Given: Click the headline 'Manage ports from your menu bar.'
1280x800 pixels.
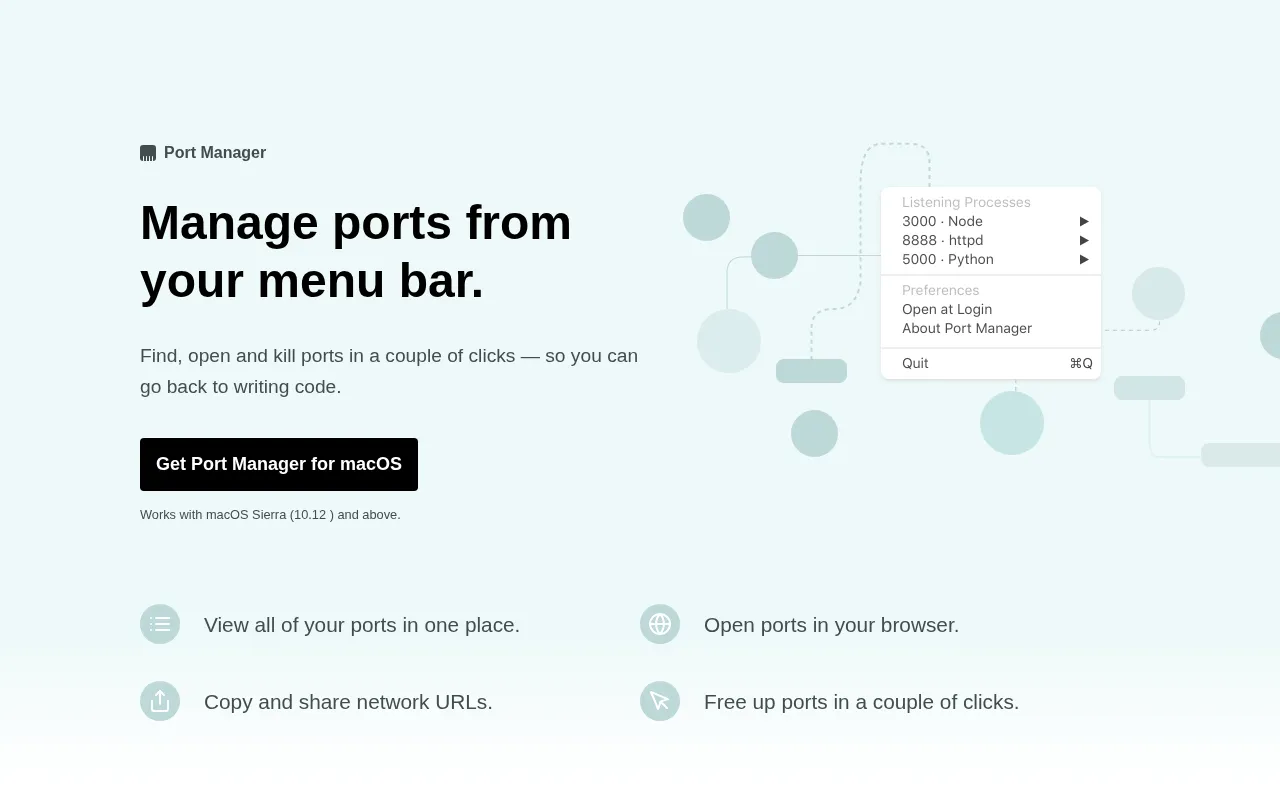Looking at the screenshot, I should 356,251.
